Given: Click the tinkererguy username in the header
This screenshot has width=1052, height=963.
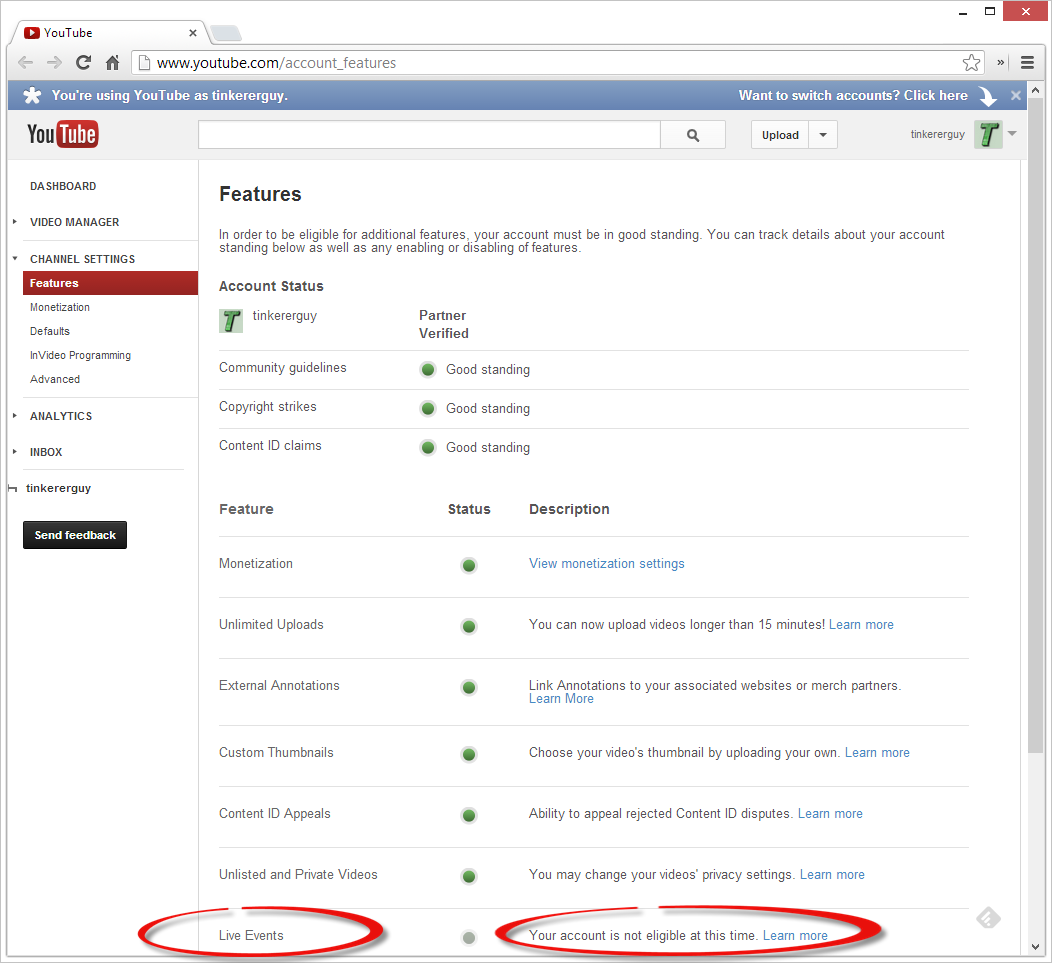Looking at the screenshot, I should click(937, 134).
